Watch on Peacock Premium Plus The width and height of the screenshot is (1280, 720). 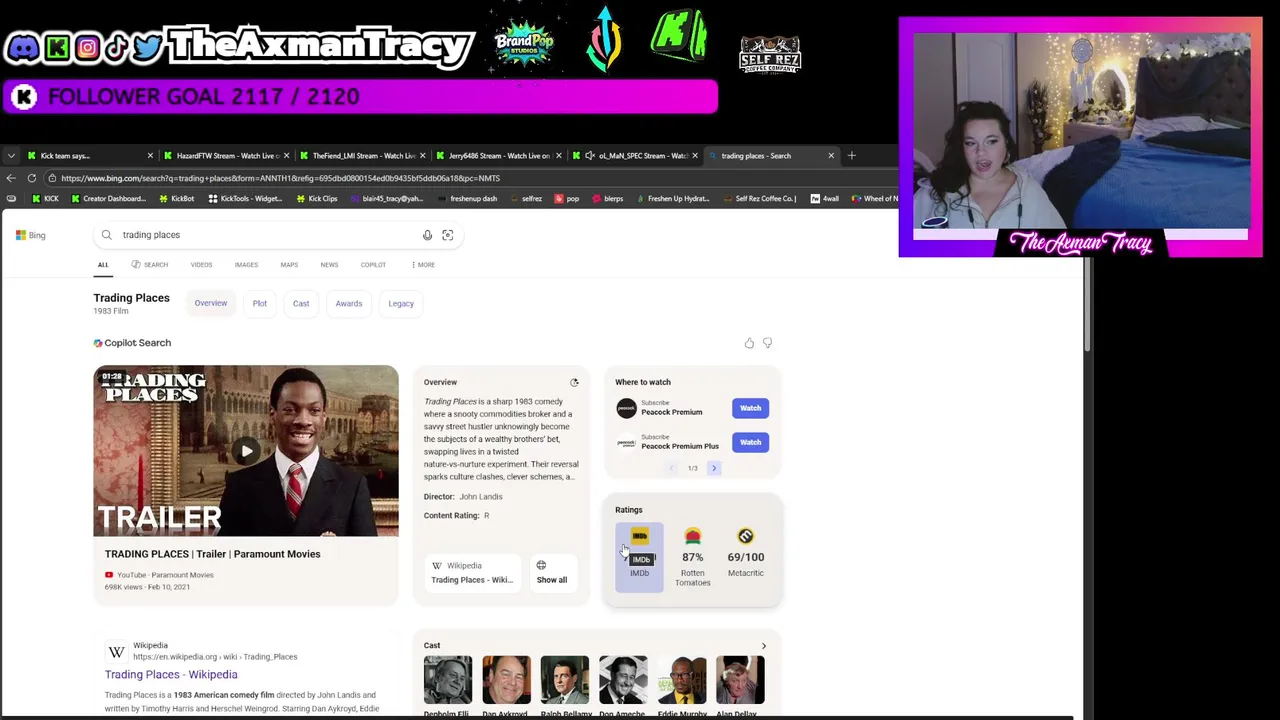(x=750, y=442)
